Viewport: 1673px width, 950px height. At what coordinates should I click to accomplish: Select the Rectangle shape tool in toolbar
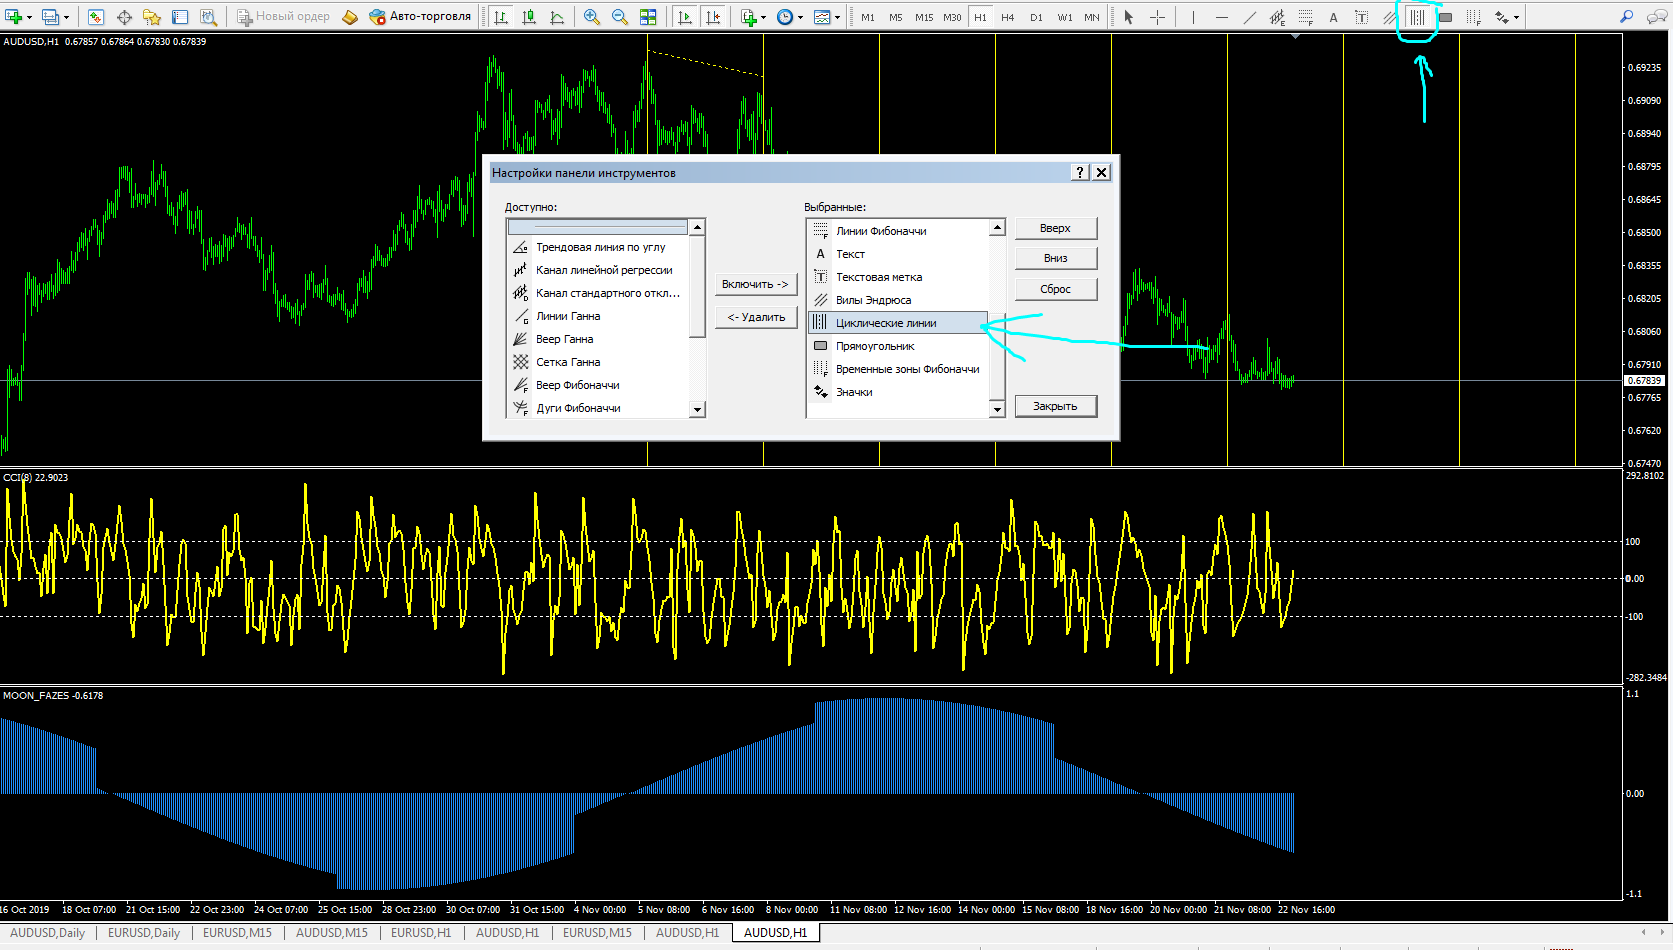click(1445, 17)
